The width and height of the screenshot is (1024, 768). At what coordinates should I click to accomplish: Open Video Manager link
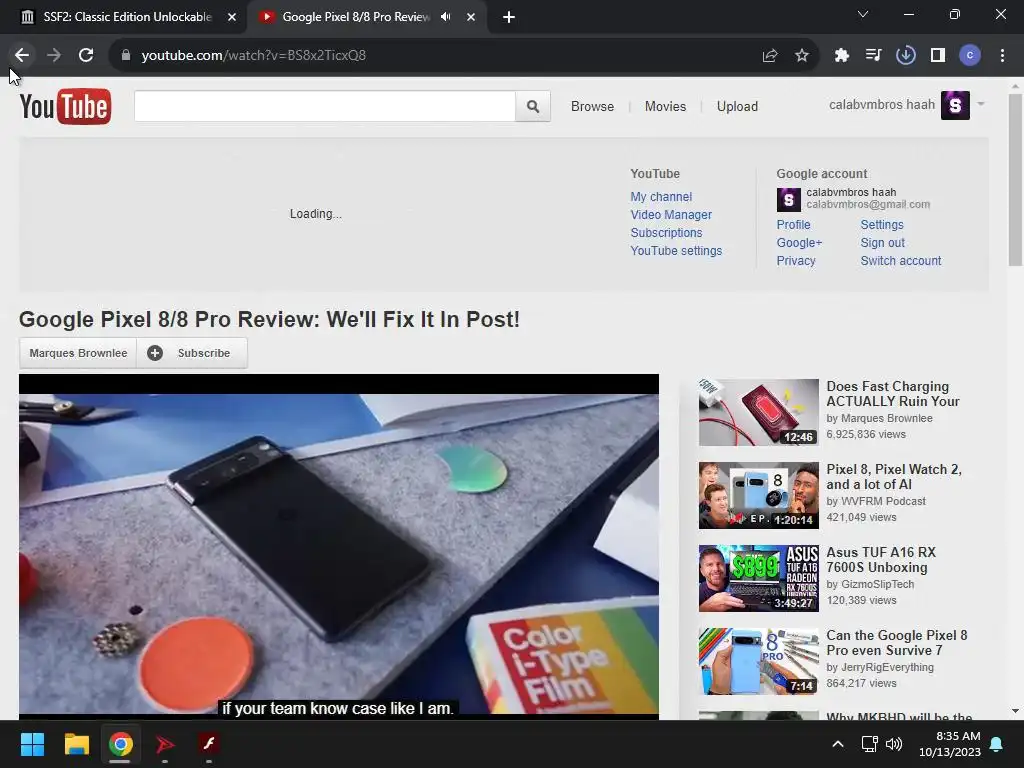[671, 215]
